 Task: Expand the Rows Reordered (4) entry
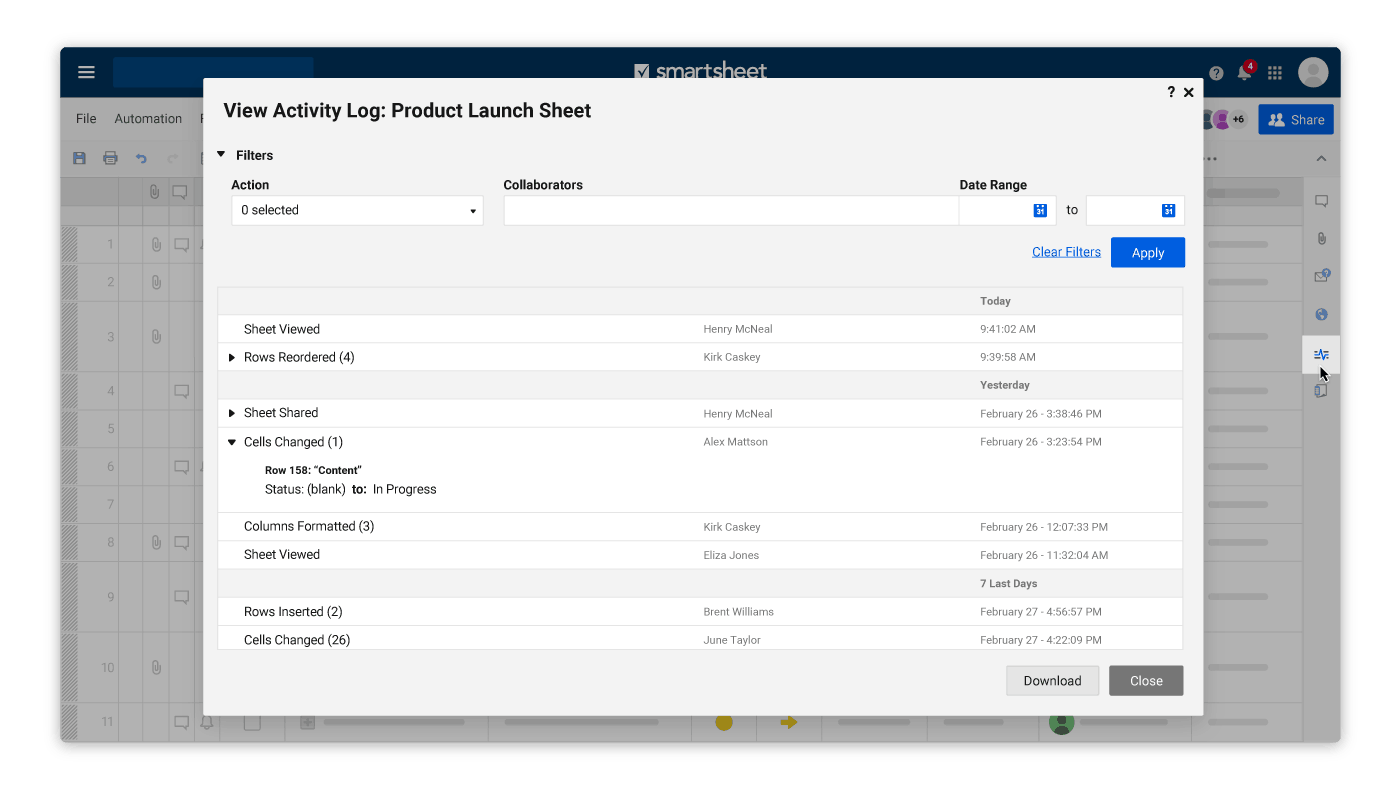[x=232, y=357]
